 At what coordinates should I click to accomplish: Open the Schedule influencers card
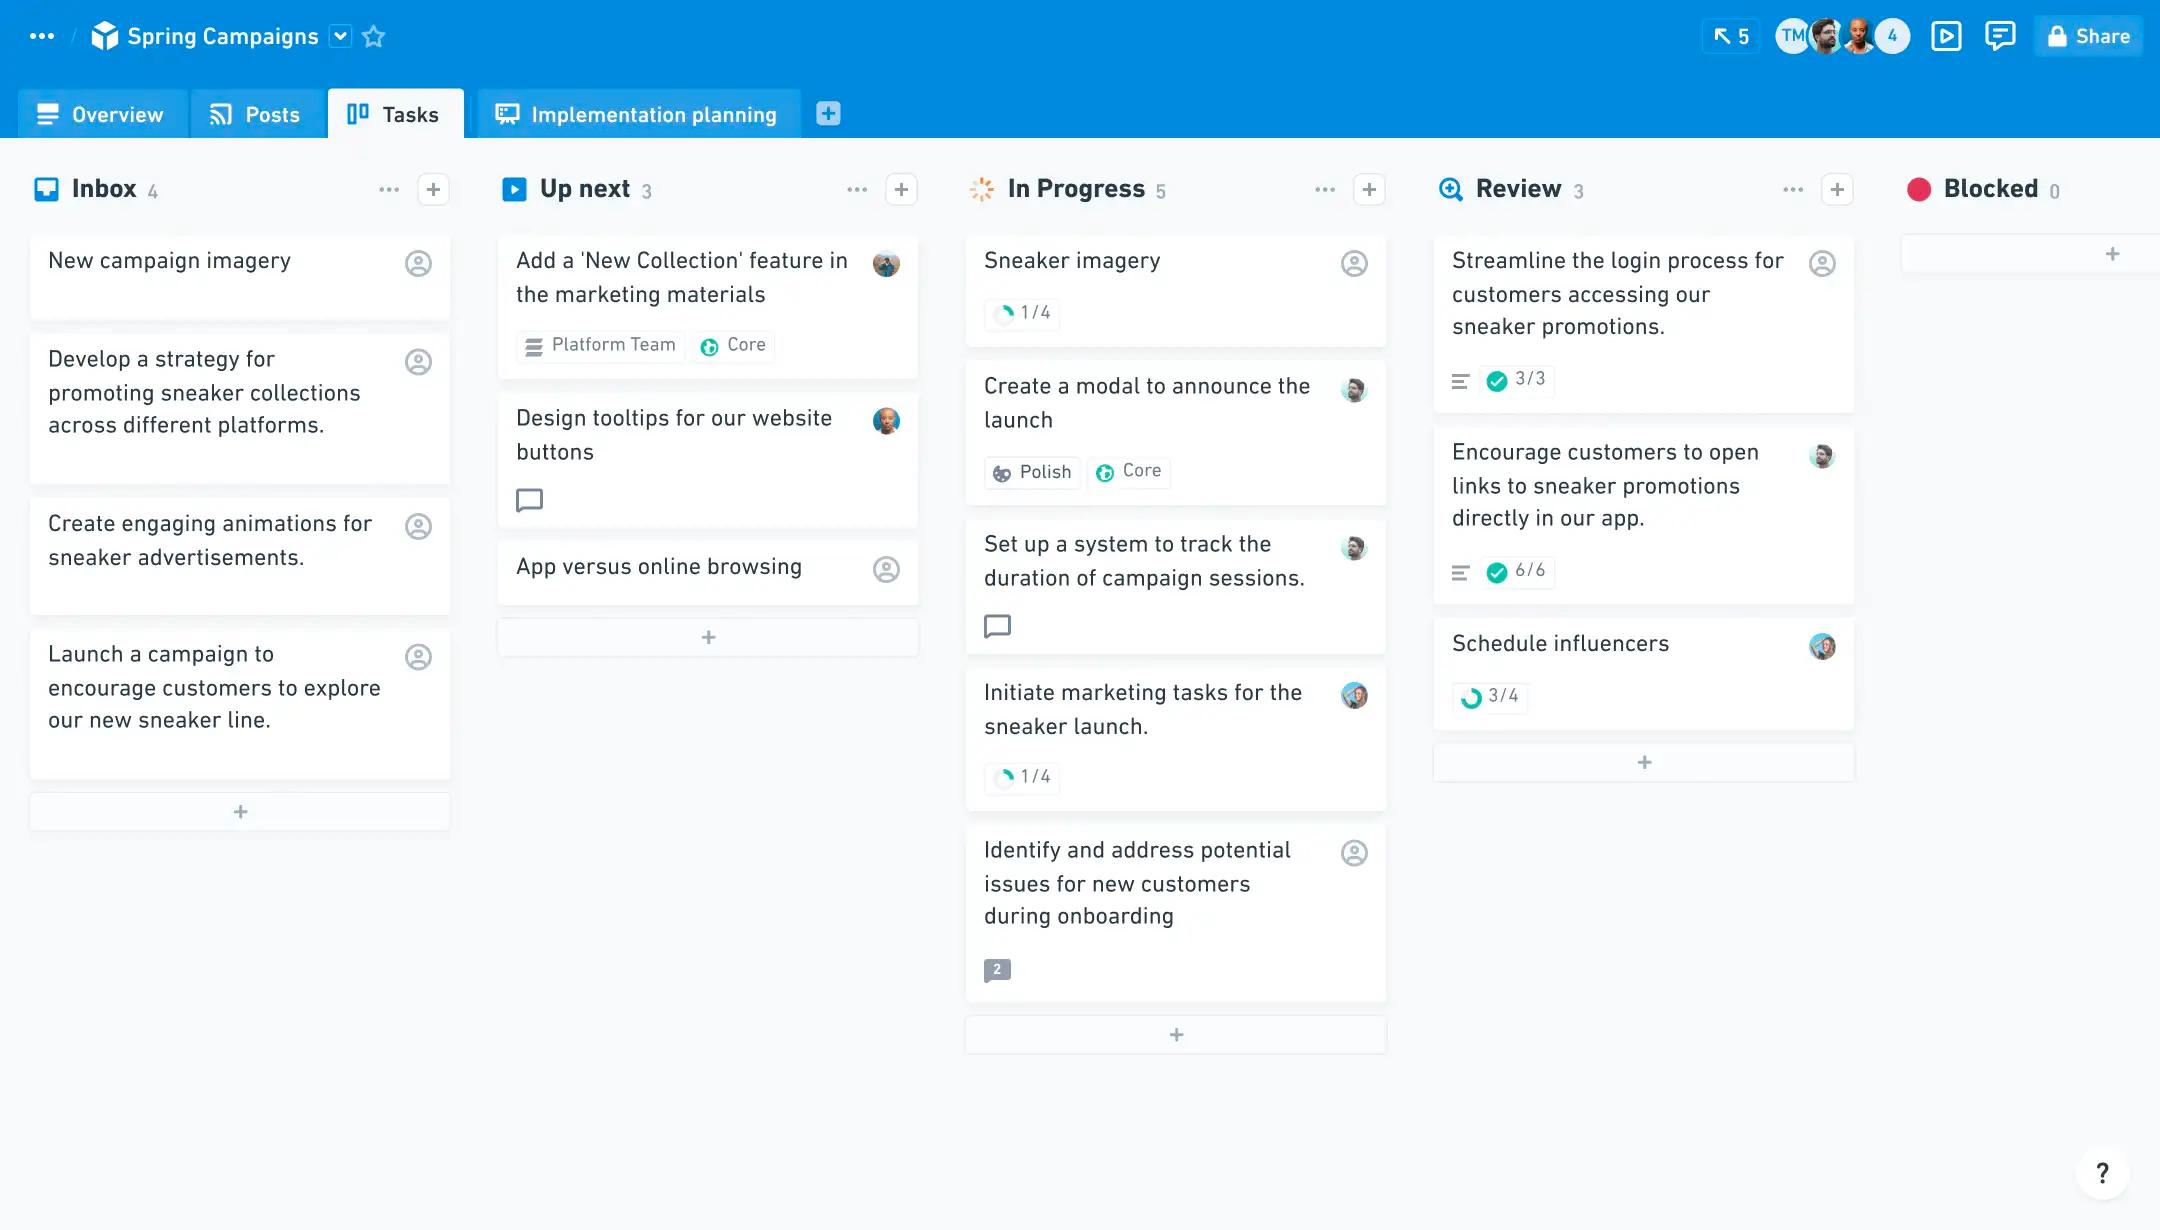point(1560,645)
